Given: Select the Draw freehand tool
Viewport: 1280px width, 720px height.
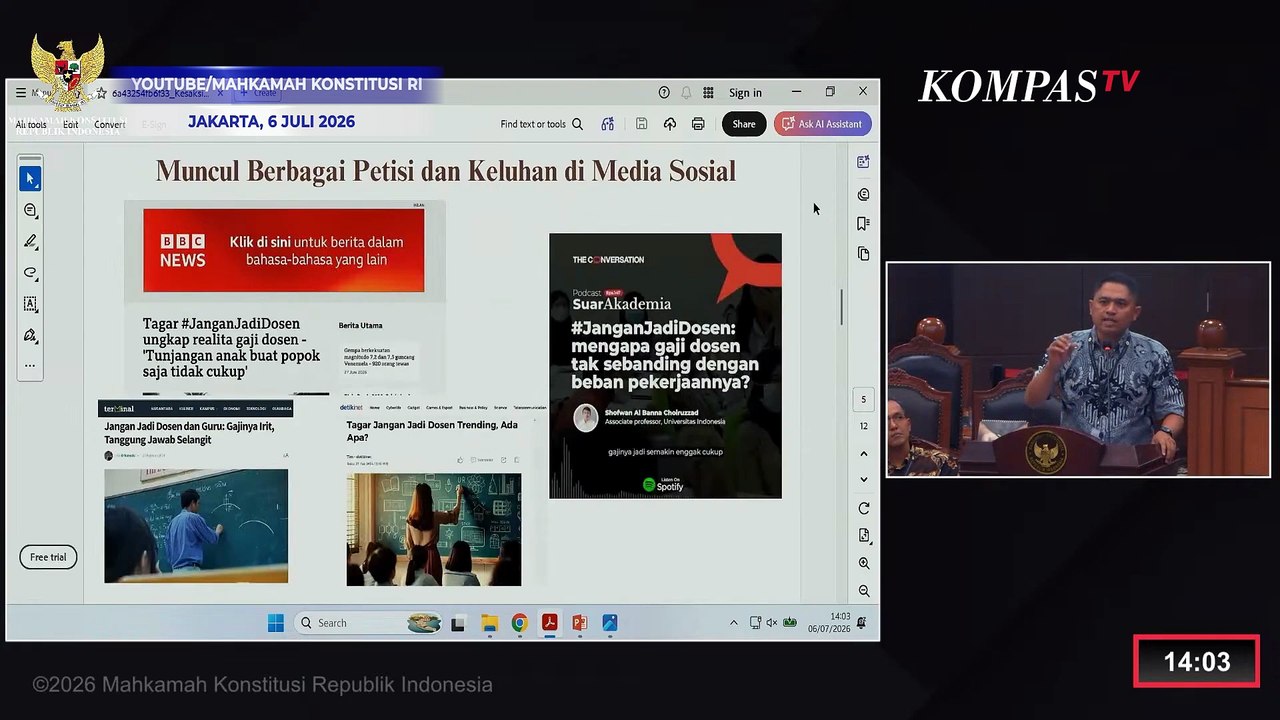Looking at the screenshot, I should 30,273.
